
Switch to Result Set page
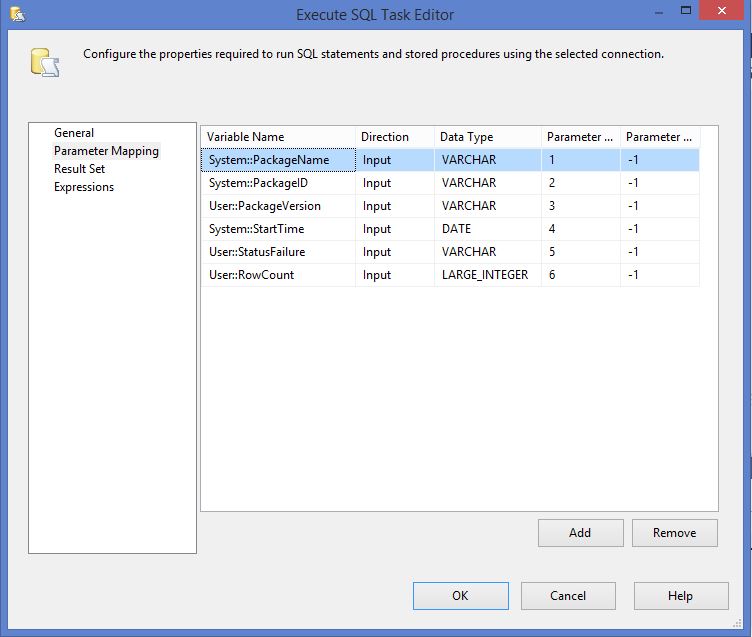coord(79,169)
